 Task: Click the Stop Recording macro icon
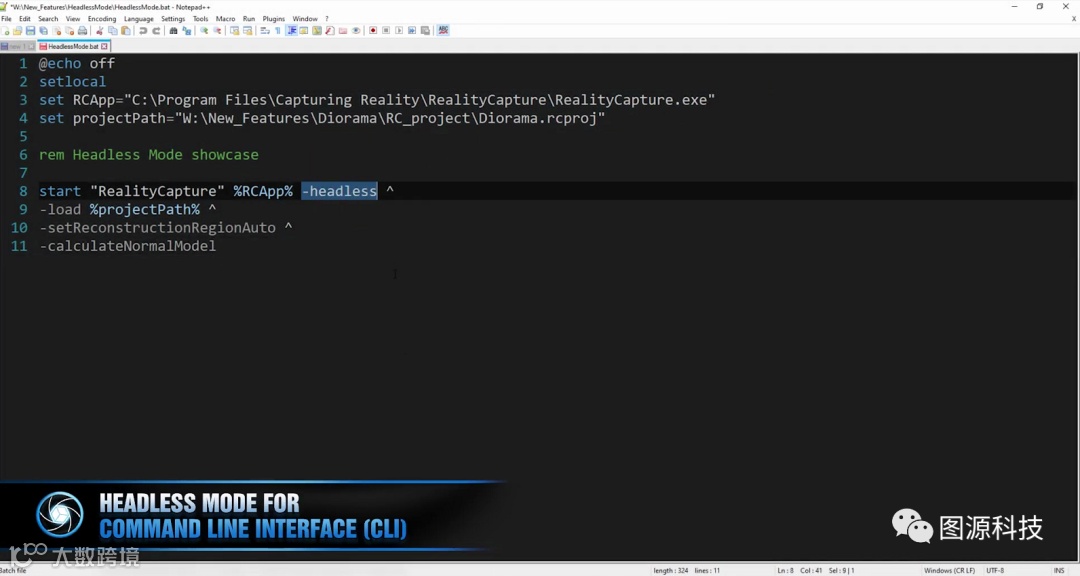tap(386, 30)
